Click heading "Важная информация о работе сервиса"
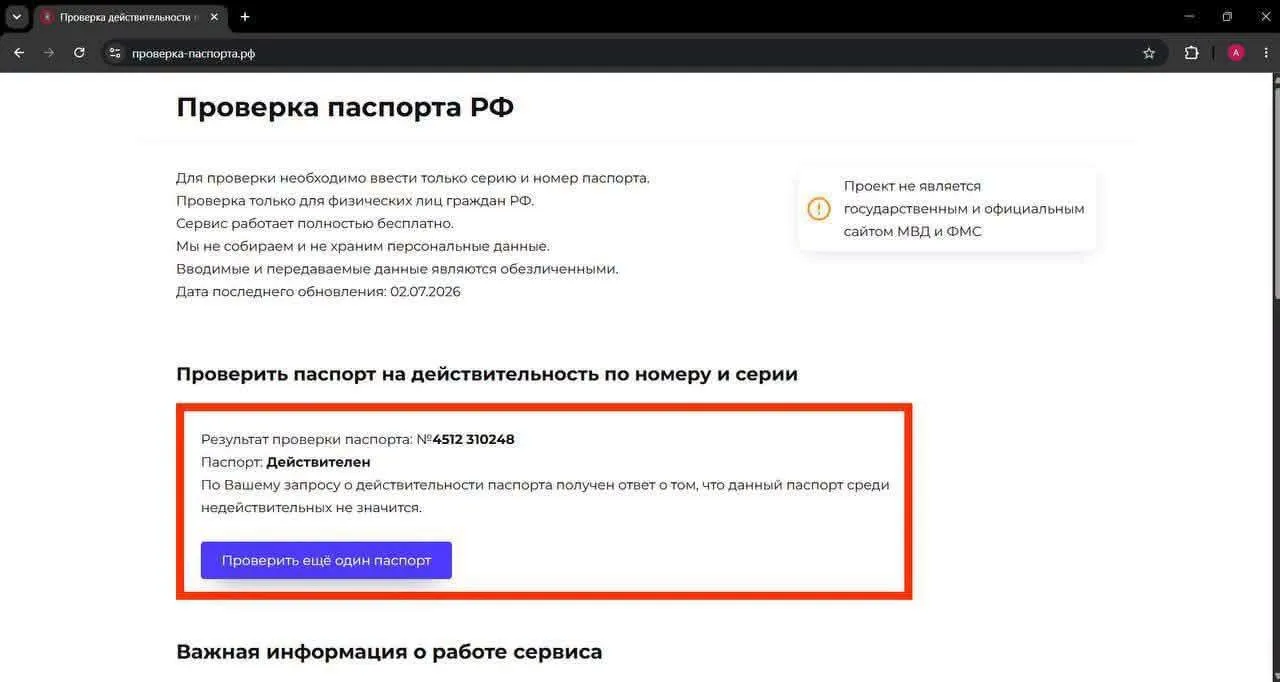 click(389, 652)
